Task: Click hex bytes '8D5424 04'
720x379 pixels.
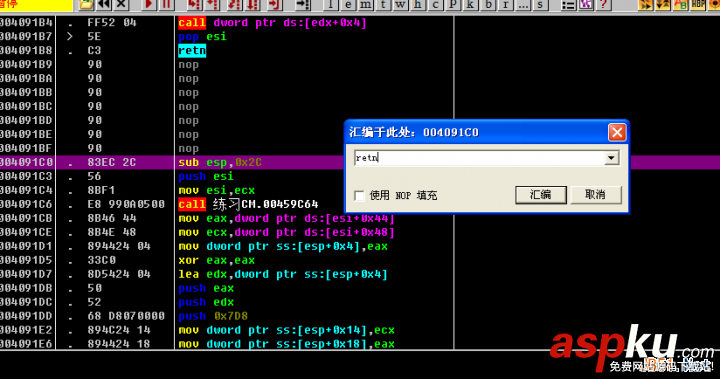Action: click(119, 274)
